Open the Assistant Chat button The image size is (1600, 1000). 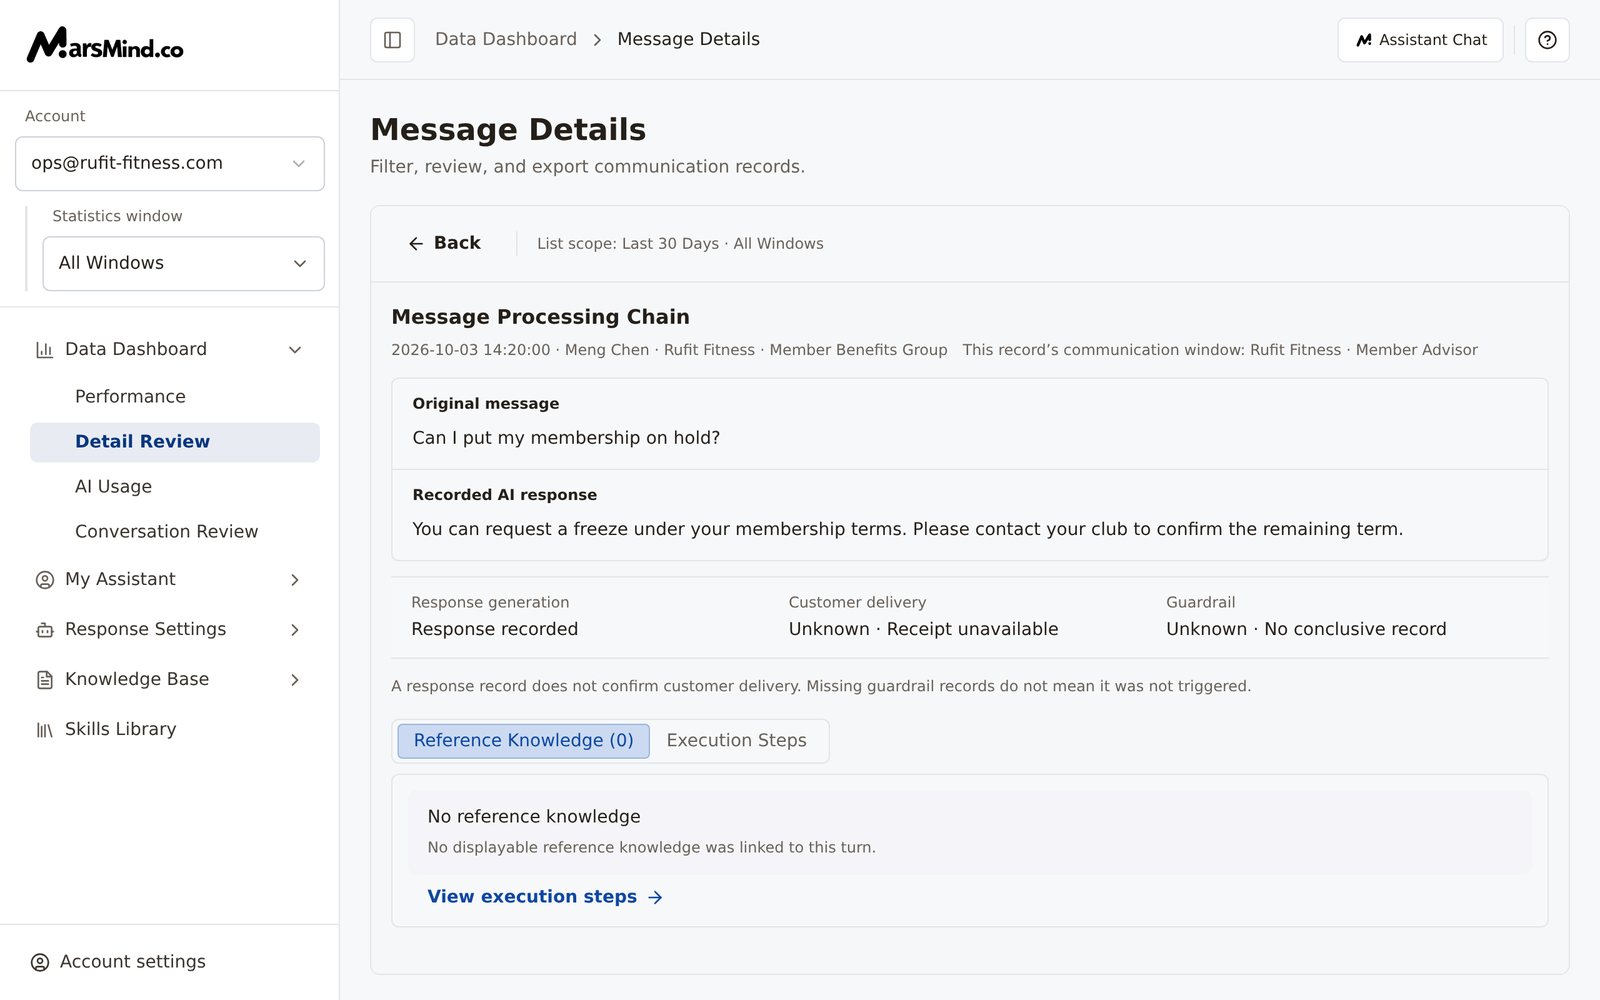[1420, 40]
